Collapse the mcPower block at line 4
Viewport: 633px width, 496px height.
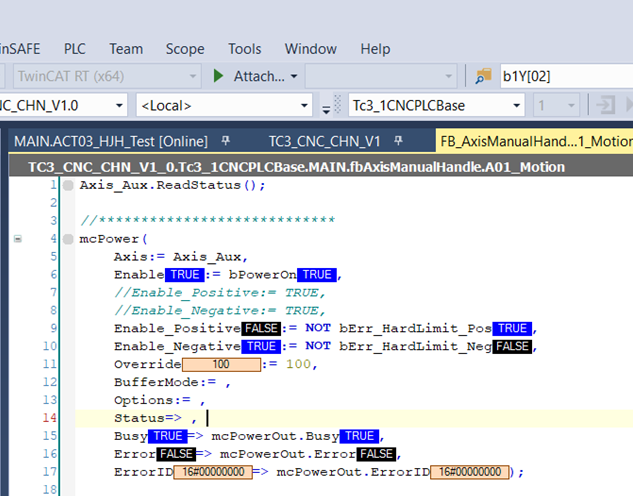[18, 239]
